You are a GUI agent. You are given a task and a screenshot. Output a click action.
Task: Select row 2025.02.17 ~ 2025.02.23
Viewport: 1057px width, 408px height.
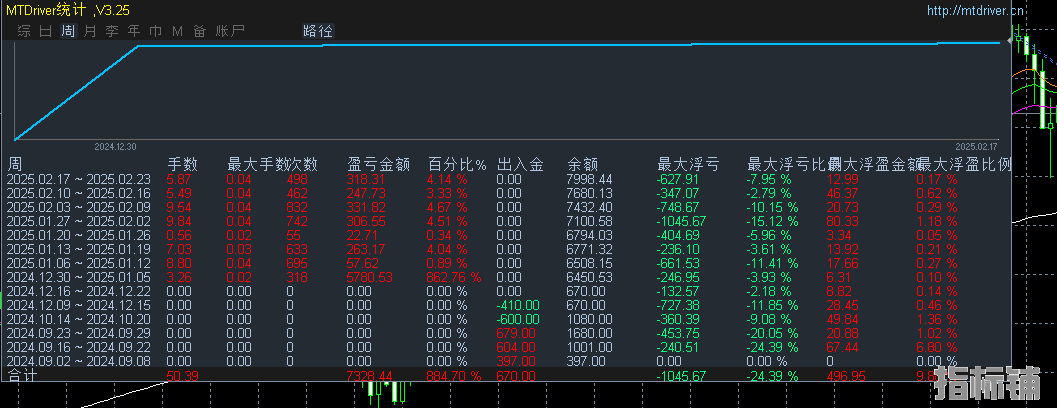508,179
